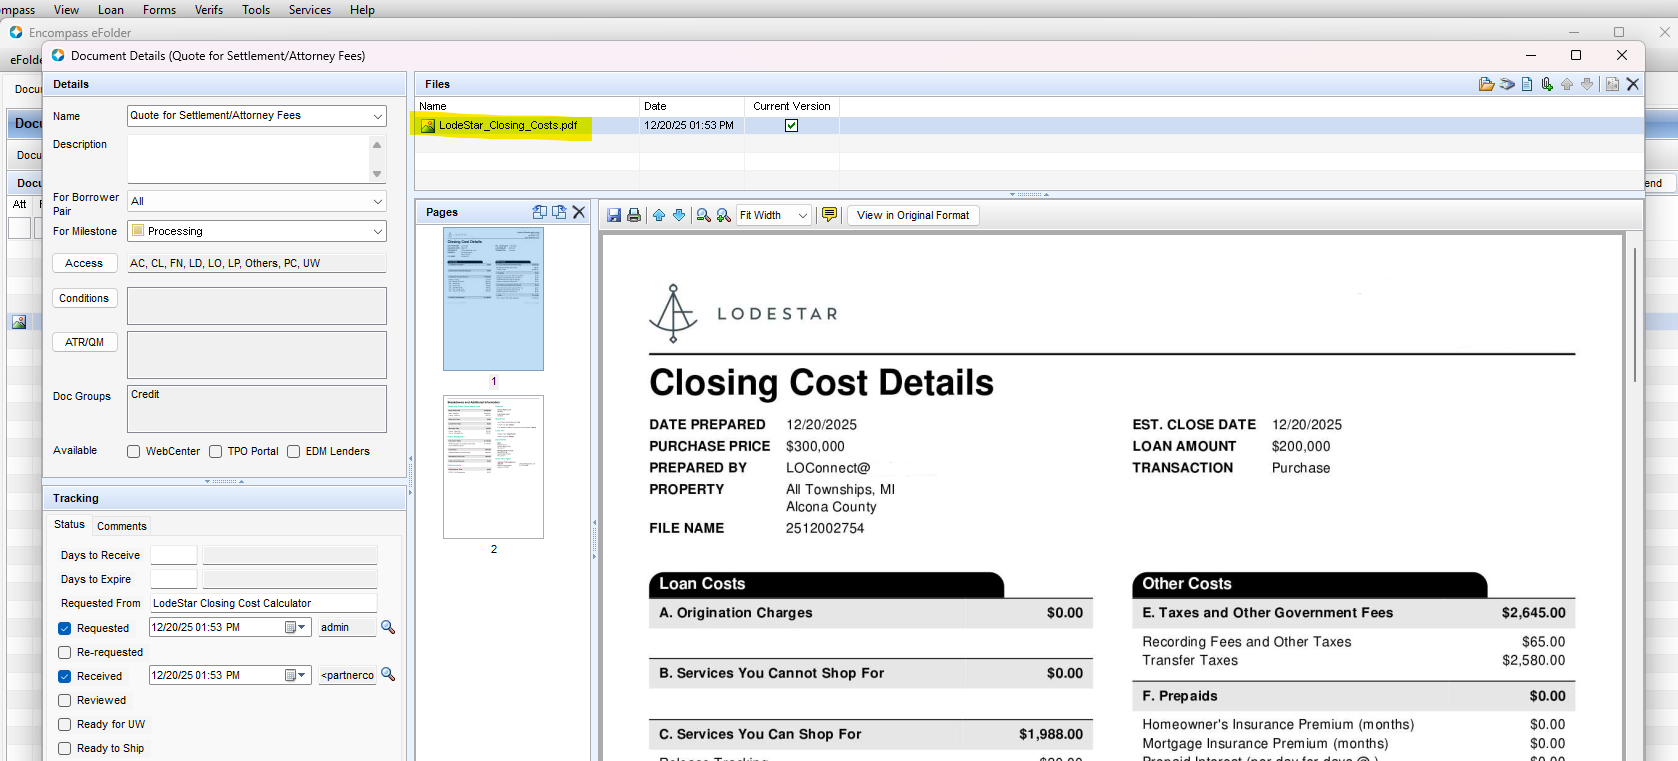Screen dimensions: 1678x761
Task: Check the Reviewed checkbox
Action: coord(65,700)
